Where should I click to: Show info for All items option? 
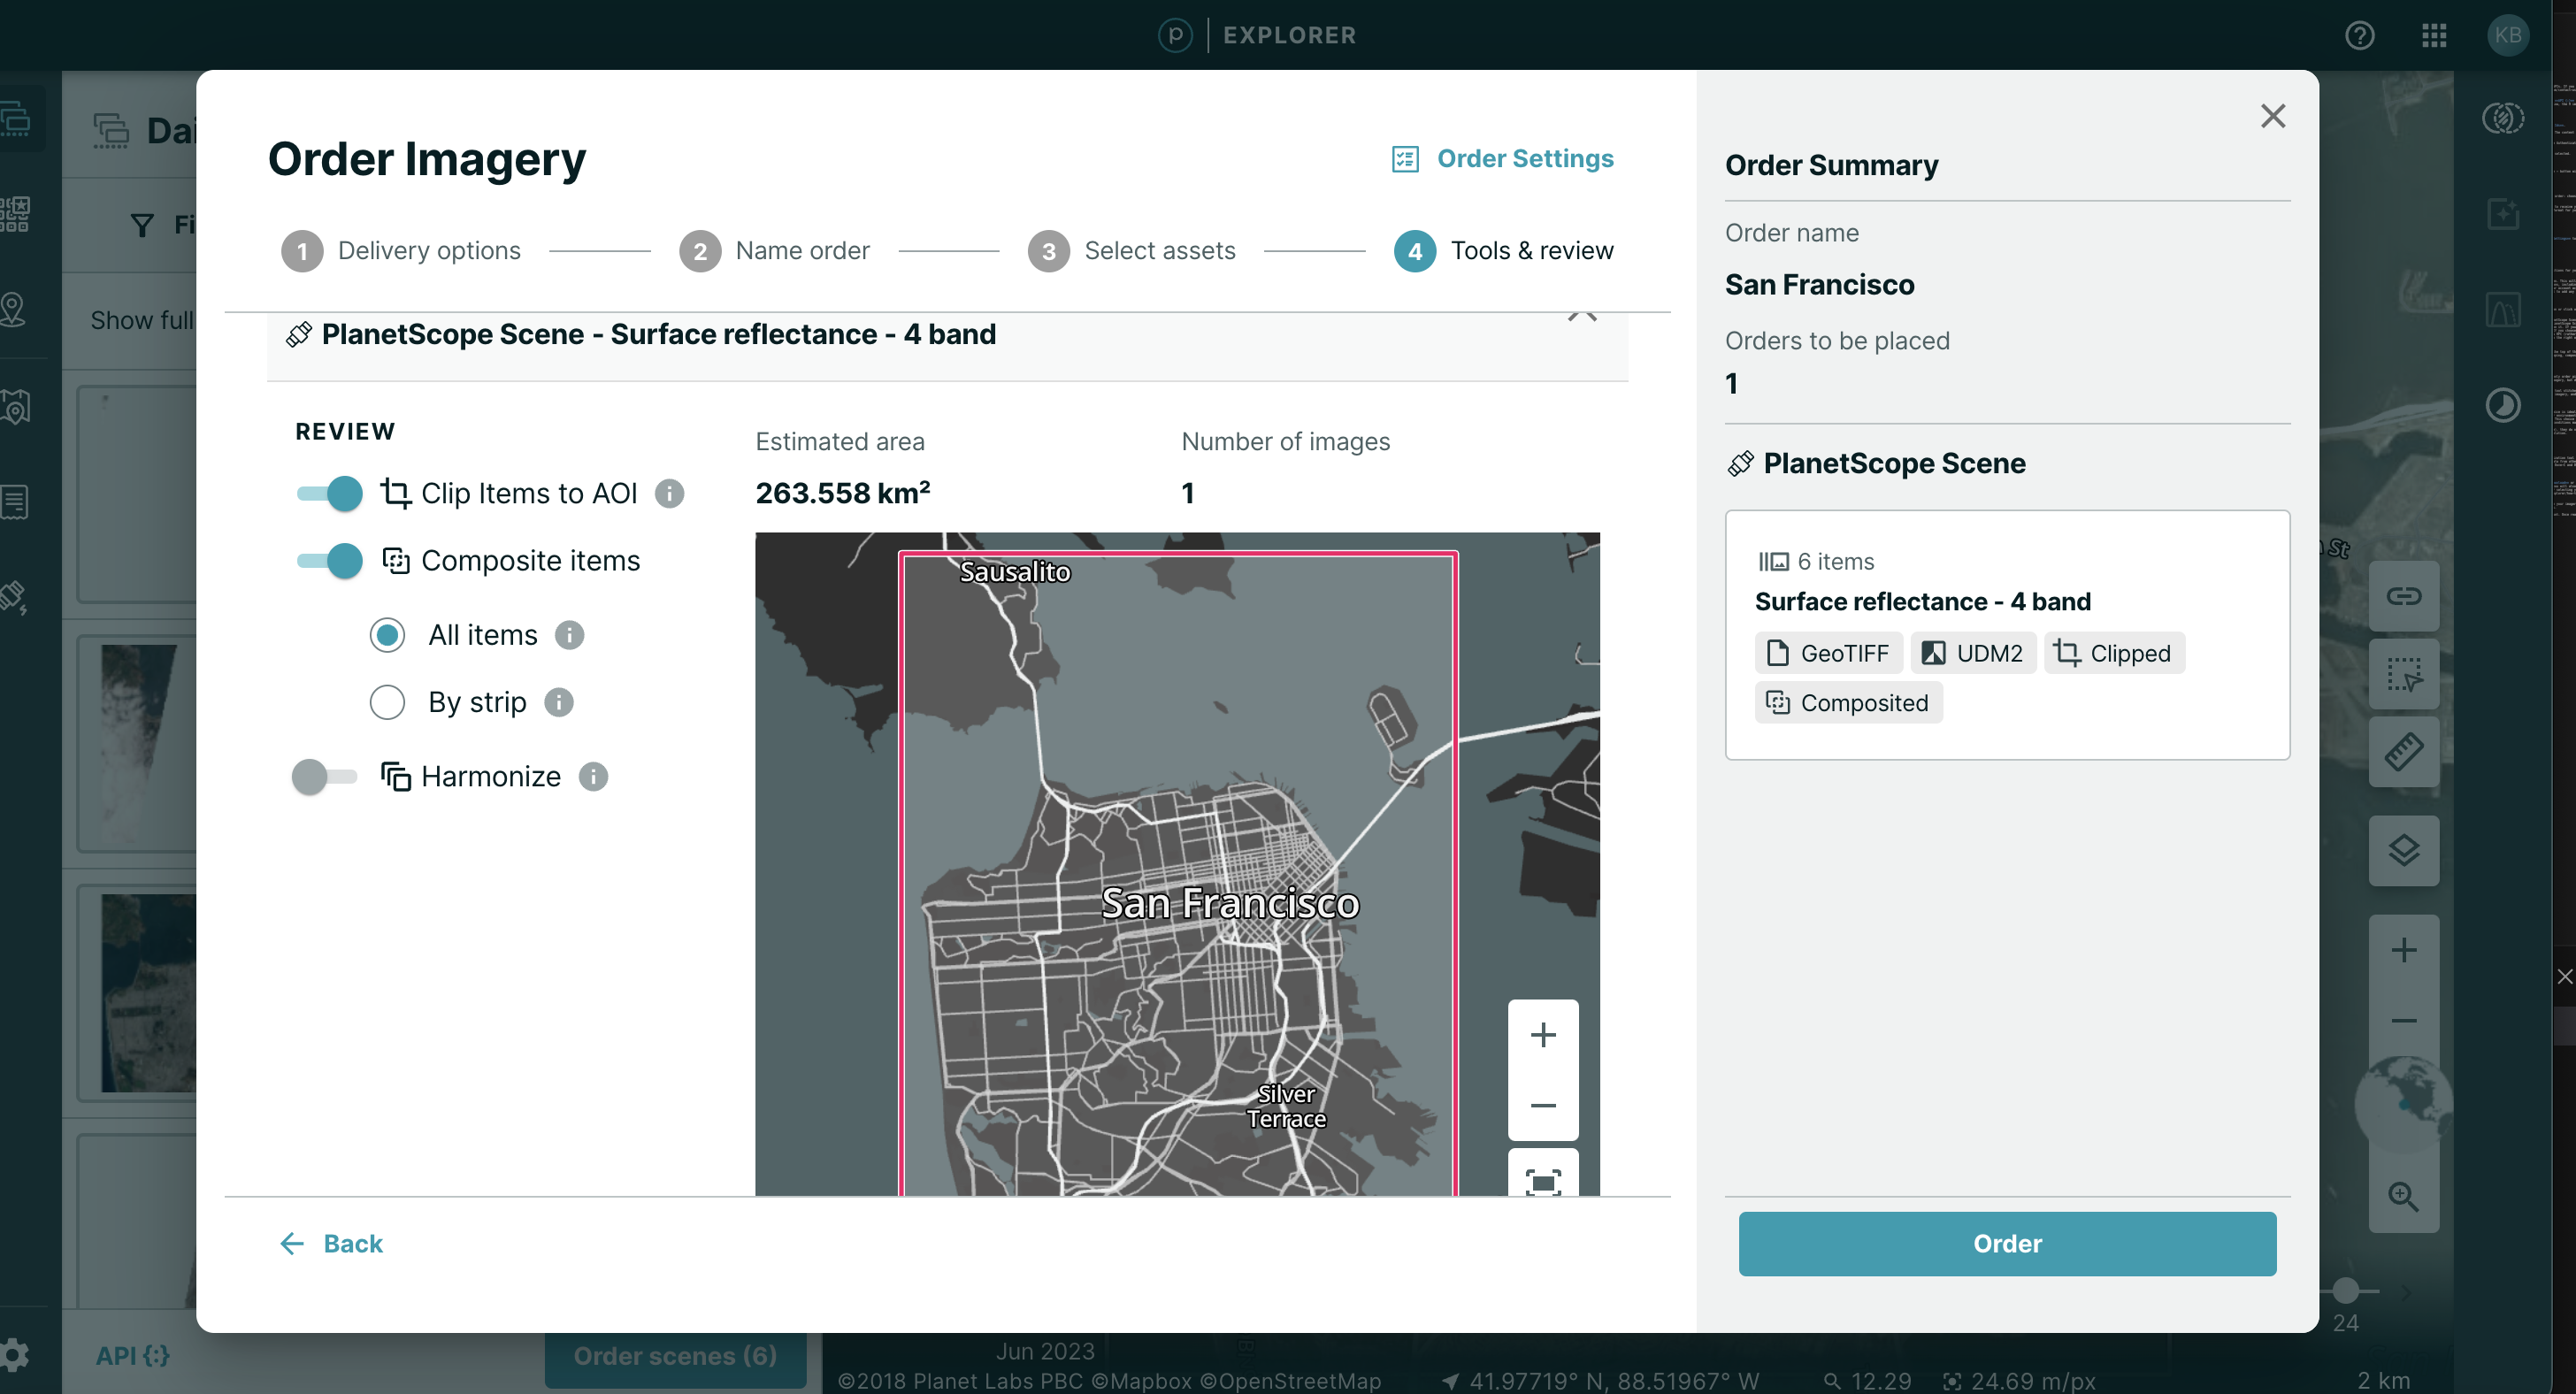[569, 635]
